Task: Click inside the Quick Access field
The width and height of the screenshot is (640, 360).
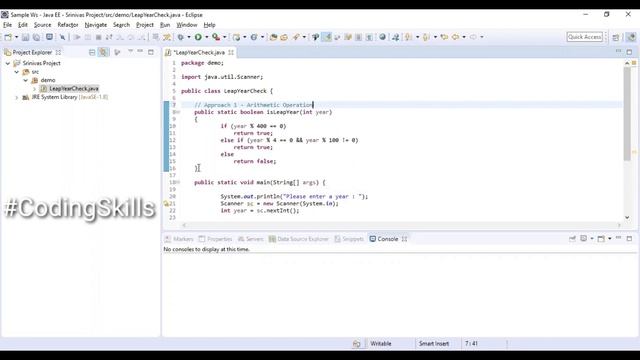Action: click(584, 37)
